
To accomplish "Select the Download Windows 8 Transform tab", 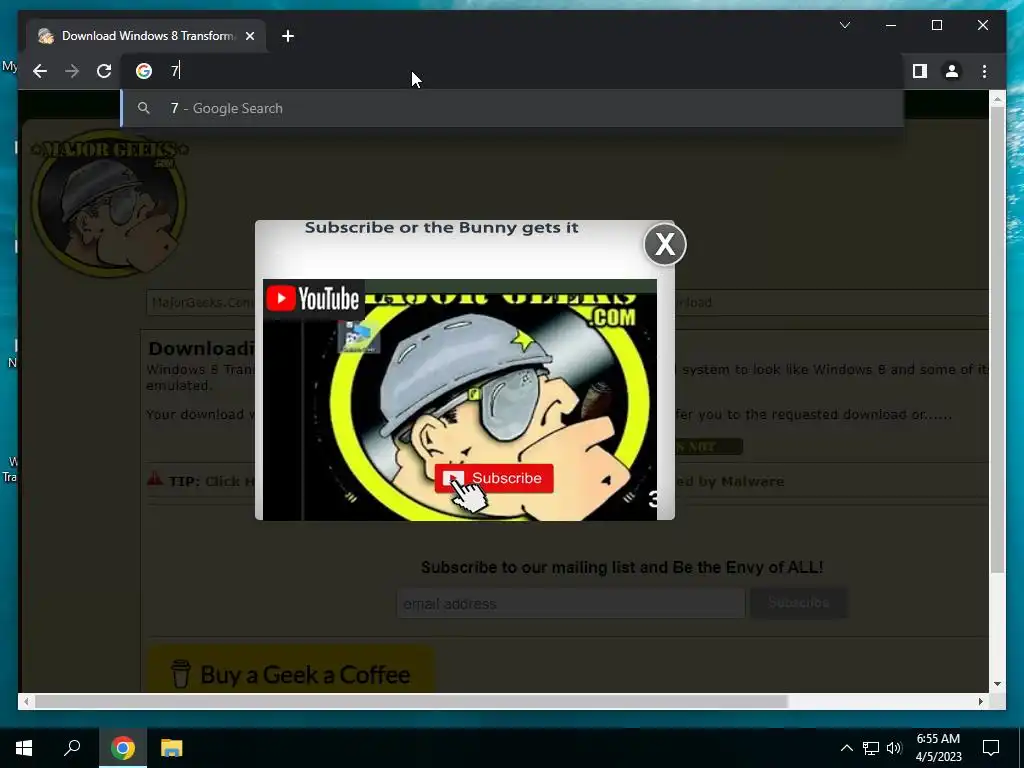I will [x=146, y=36].
